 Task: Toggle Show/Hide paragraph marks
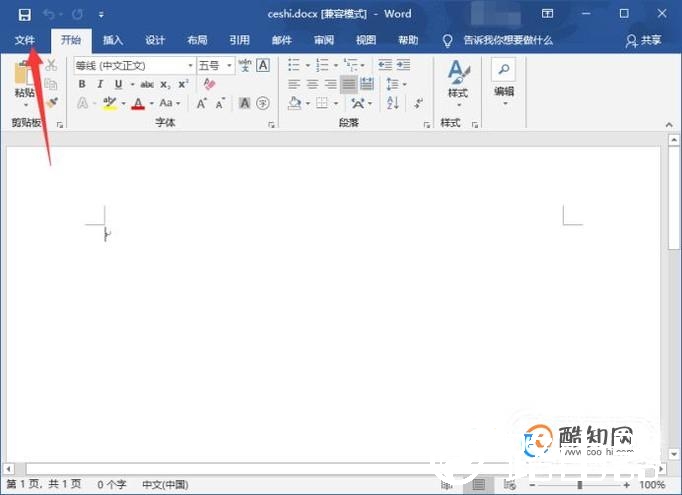418,103
